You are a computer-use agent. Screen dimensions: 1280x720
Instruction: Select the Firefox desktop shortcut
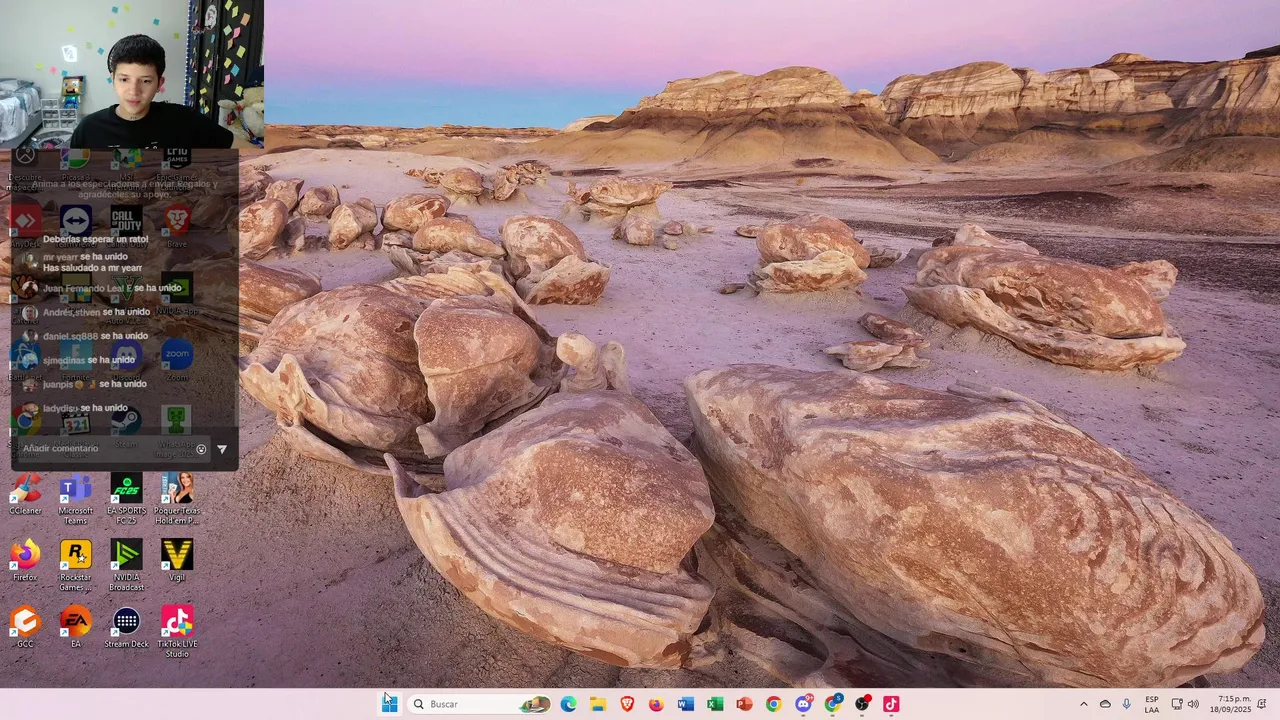coord(25,561)
